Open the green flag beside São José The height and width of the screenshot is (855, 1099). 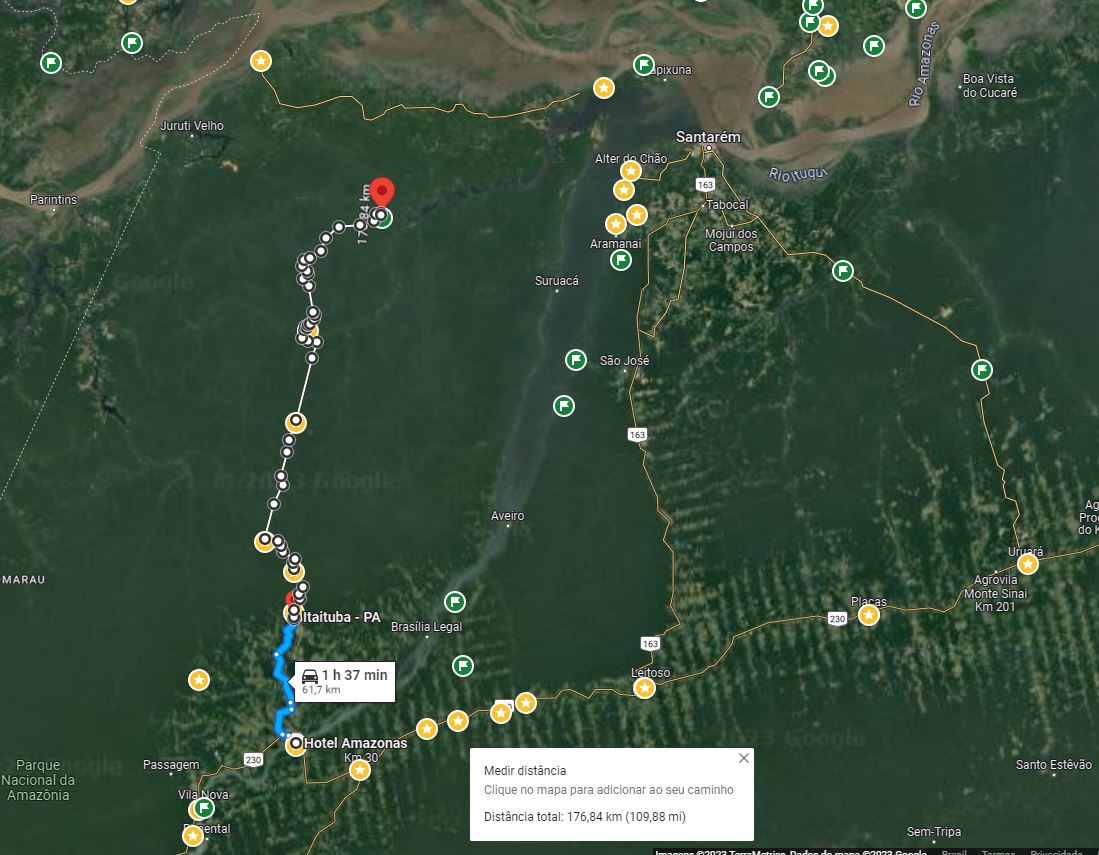(575, 360)
